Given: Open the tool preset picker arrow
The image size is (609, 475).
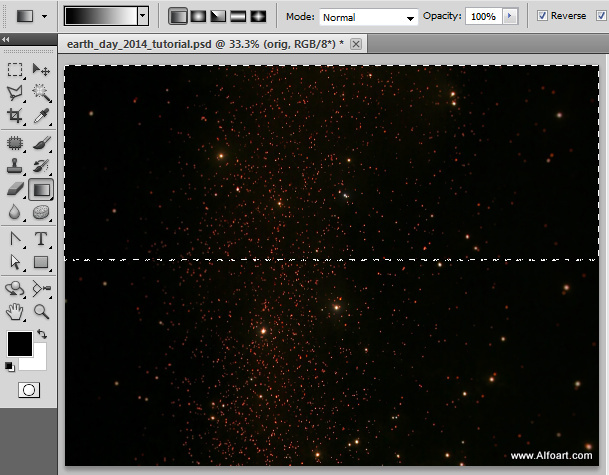Looking at the screenshot, I should (x=45, y=17).
